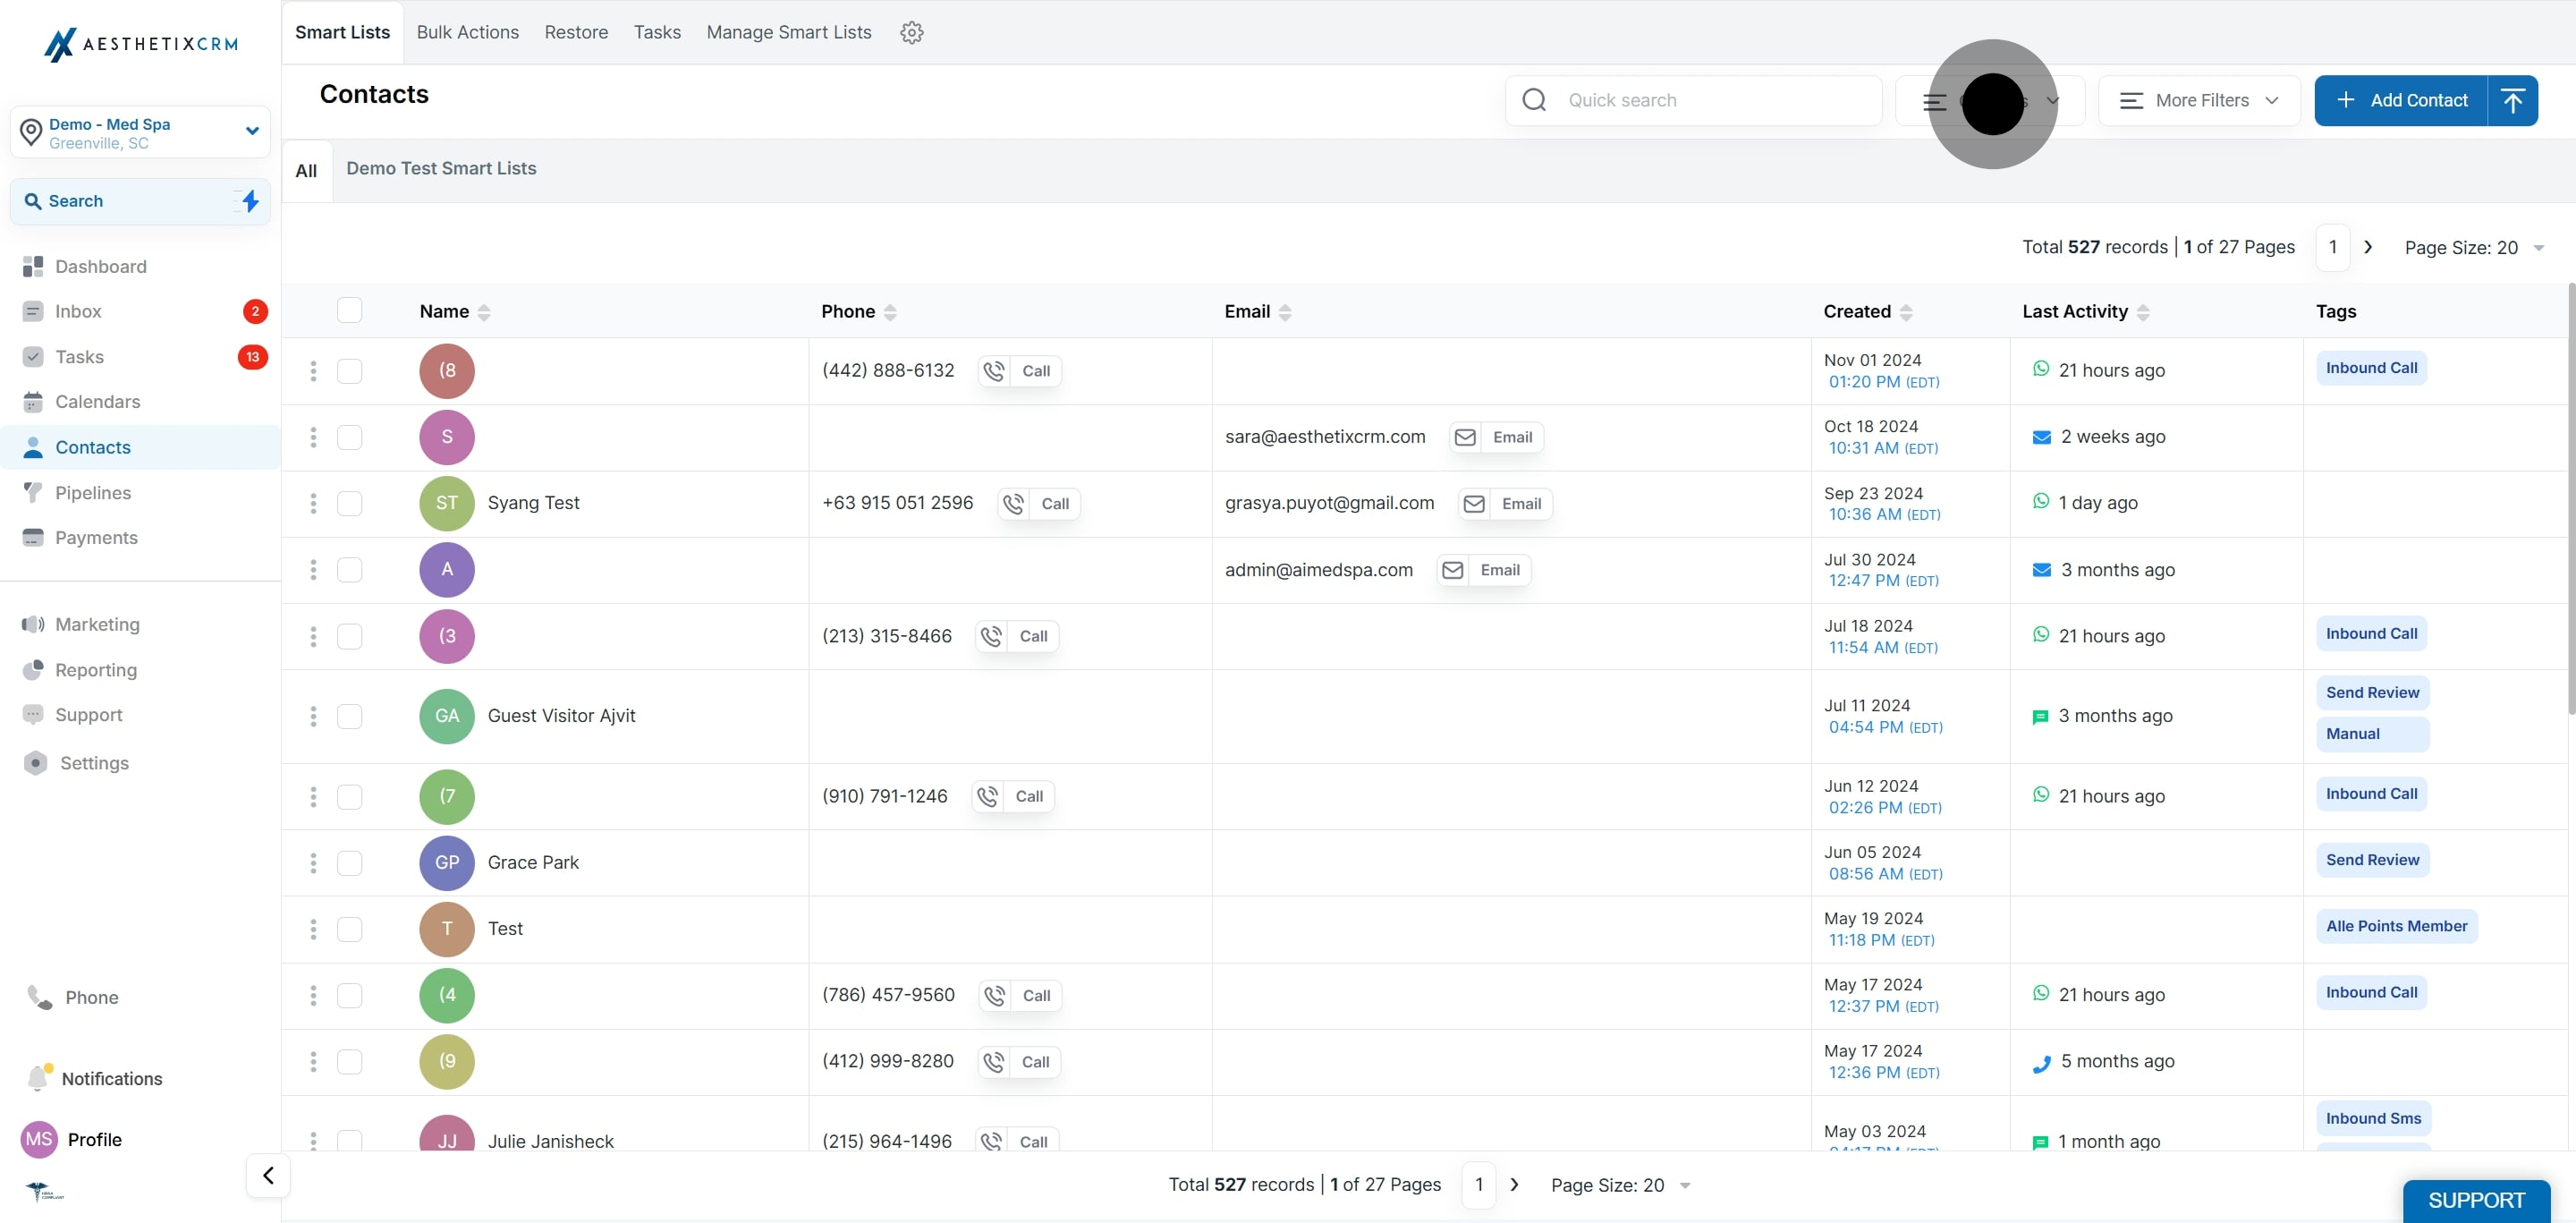Click the SUPPORT button

click(x=2476, y=1200)
